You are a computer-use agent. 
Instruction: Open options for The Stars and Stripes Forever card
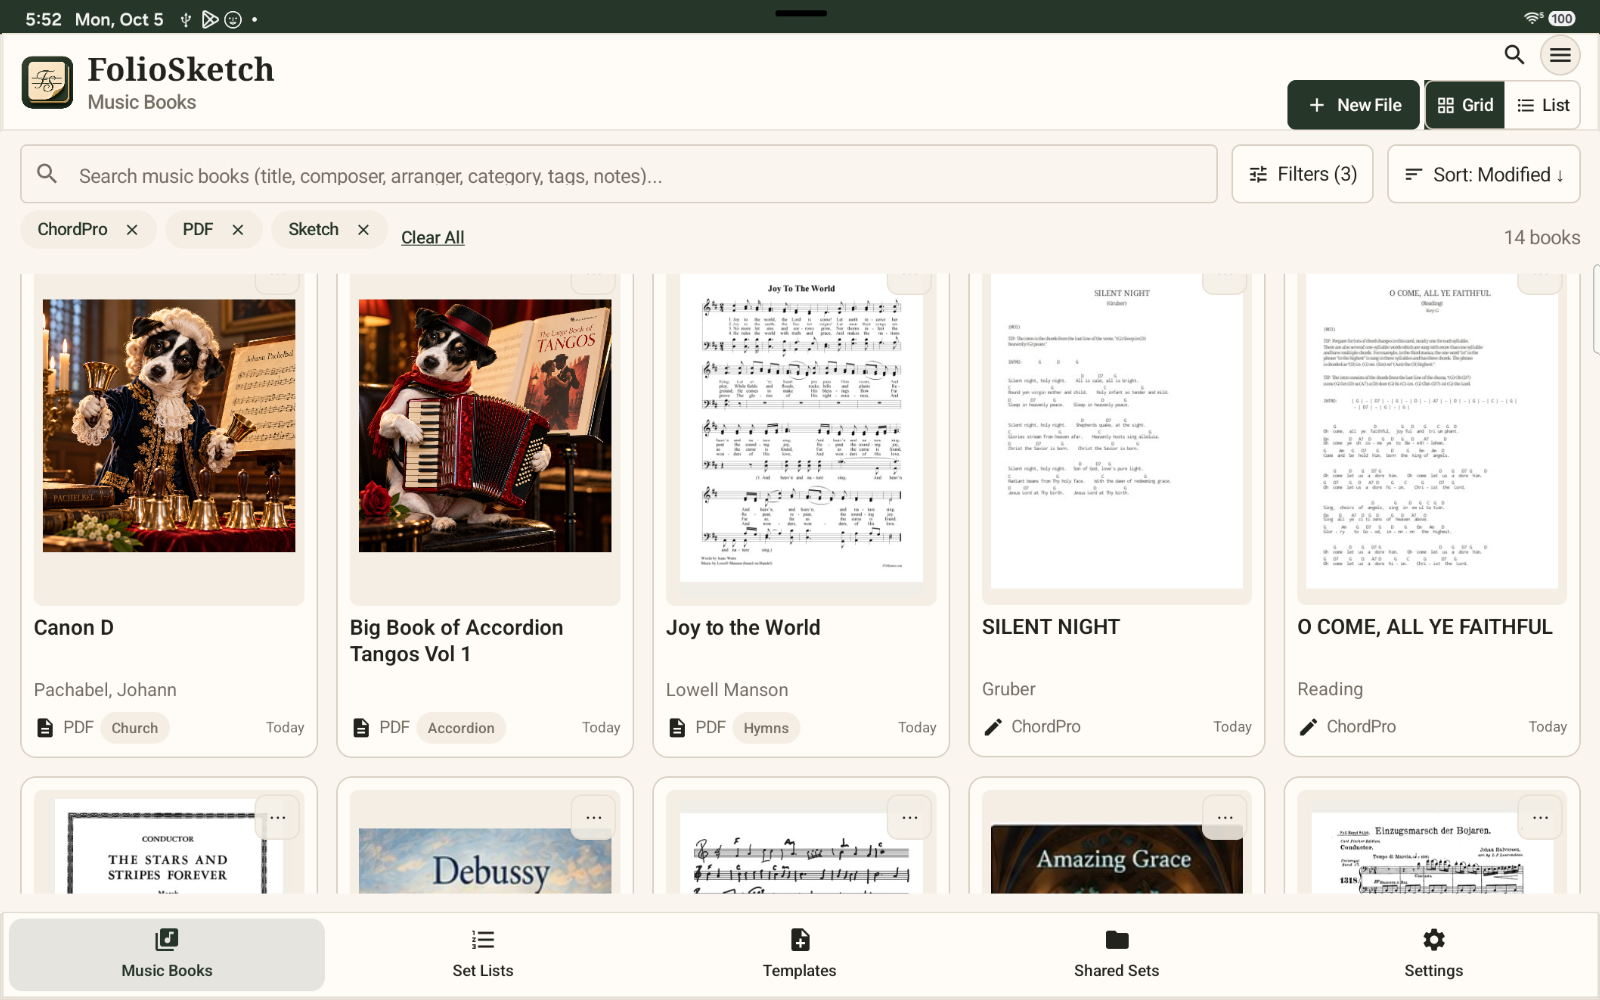click(x=277, y=818)
